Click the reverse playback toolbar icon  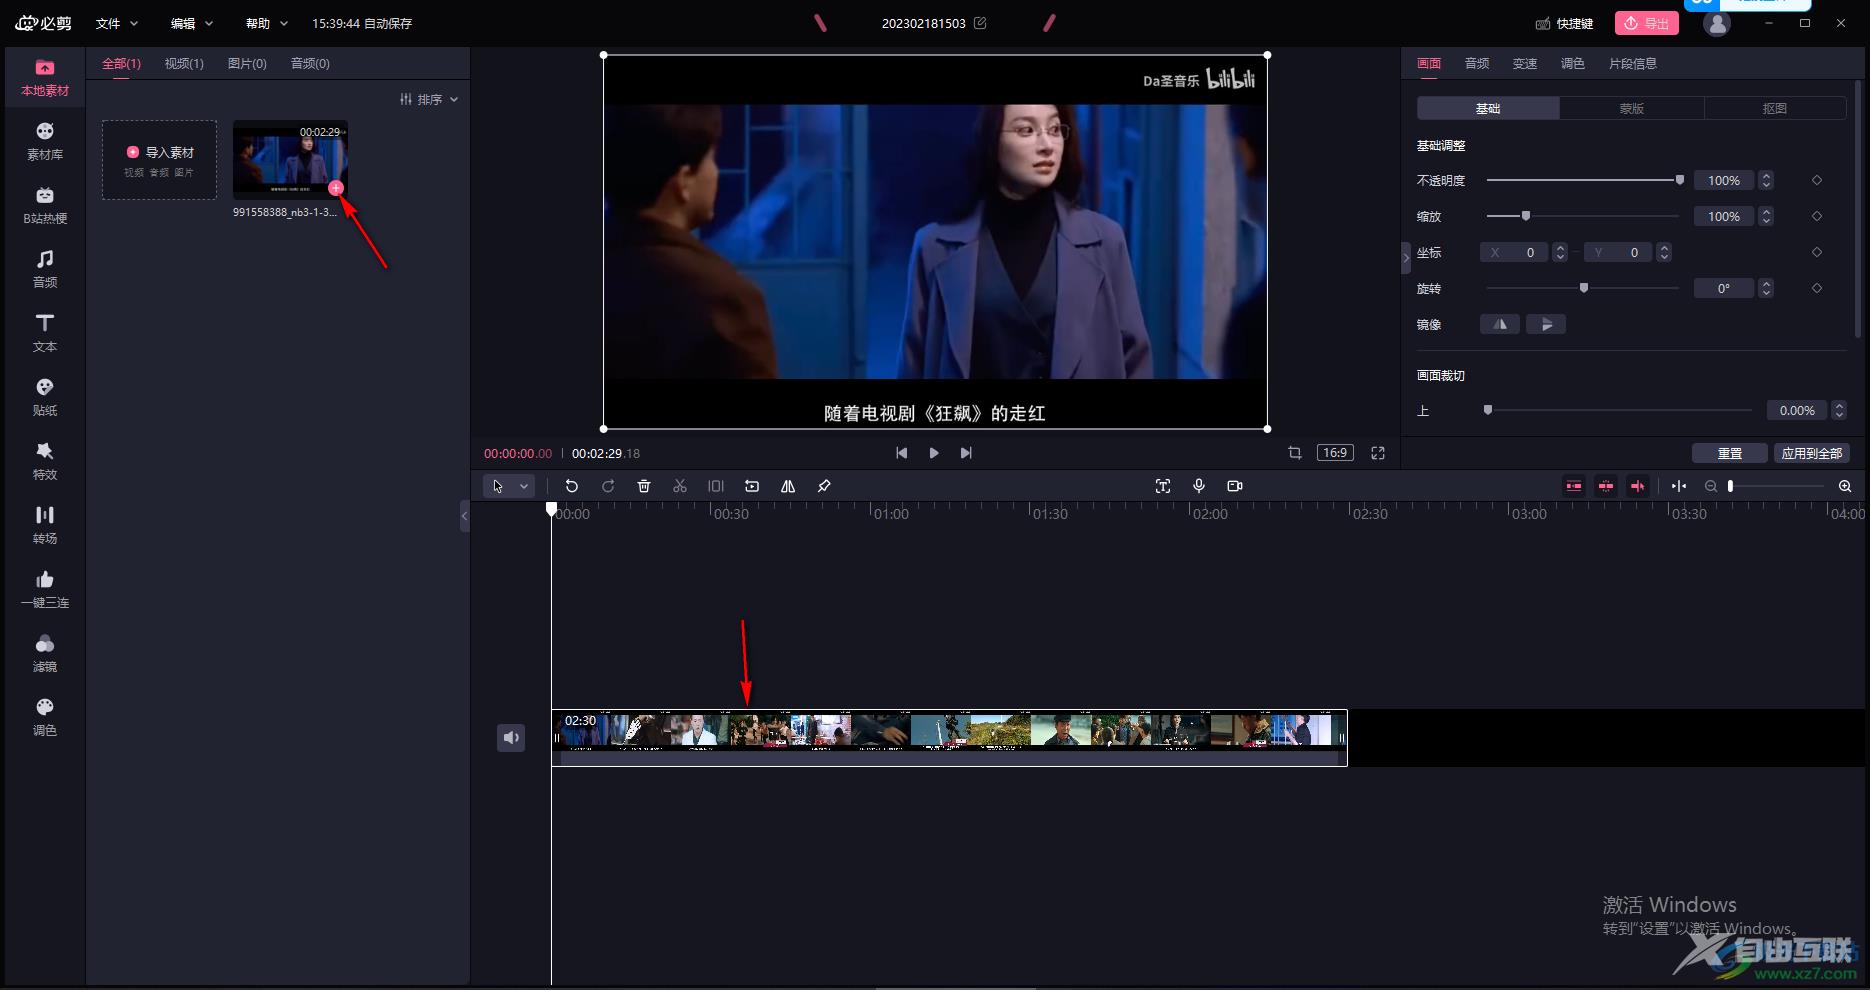point(752,486)
